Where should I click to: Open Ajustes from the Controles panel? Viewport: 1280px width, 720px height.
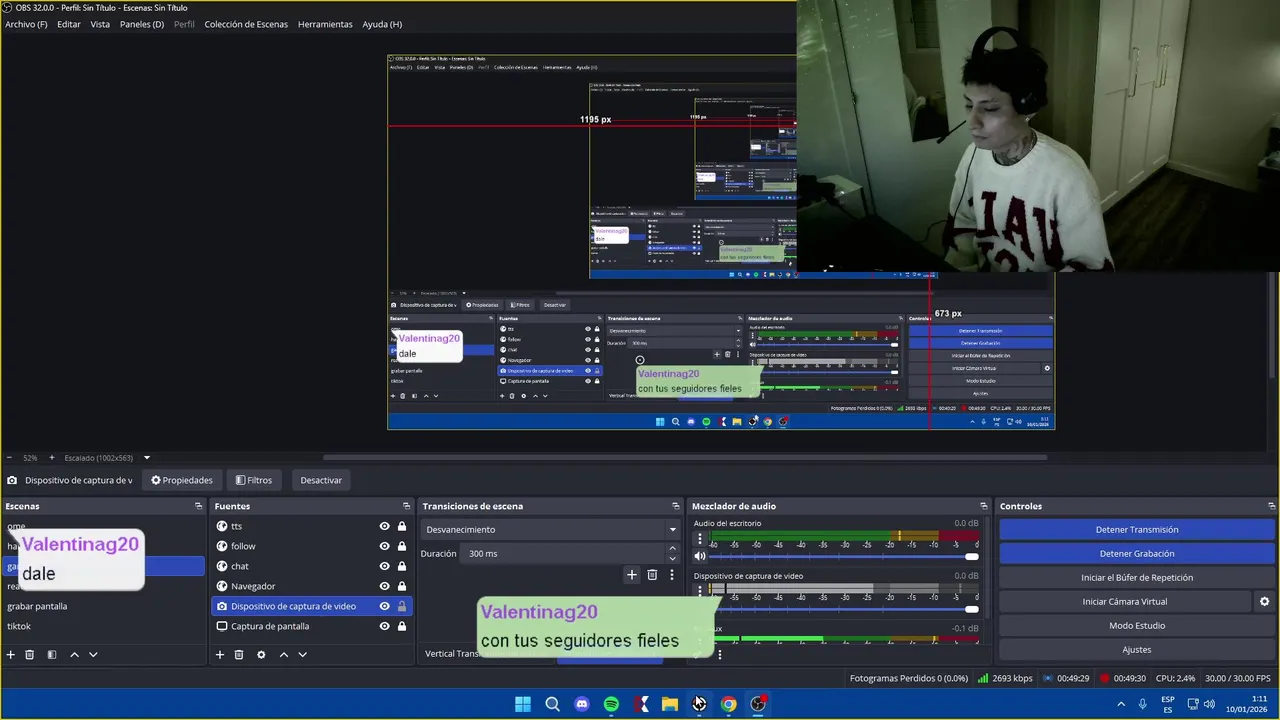coord(1137,650)
